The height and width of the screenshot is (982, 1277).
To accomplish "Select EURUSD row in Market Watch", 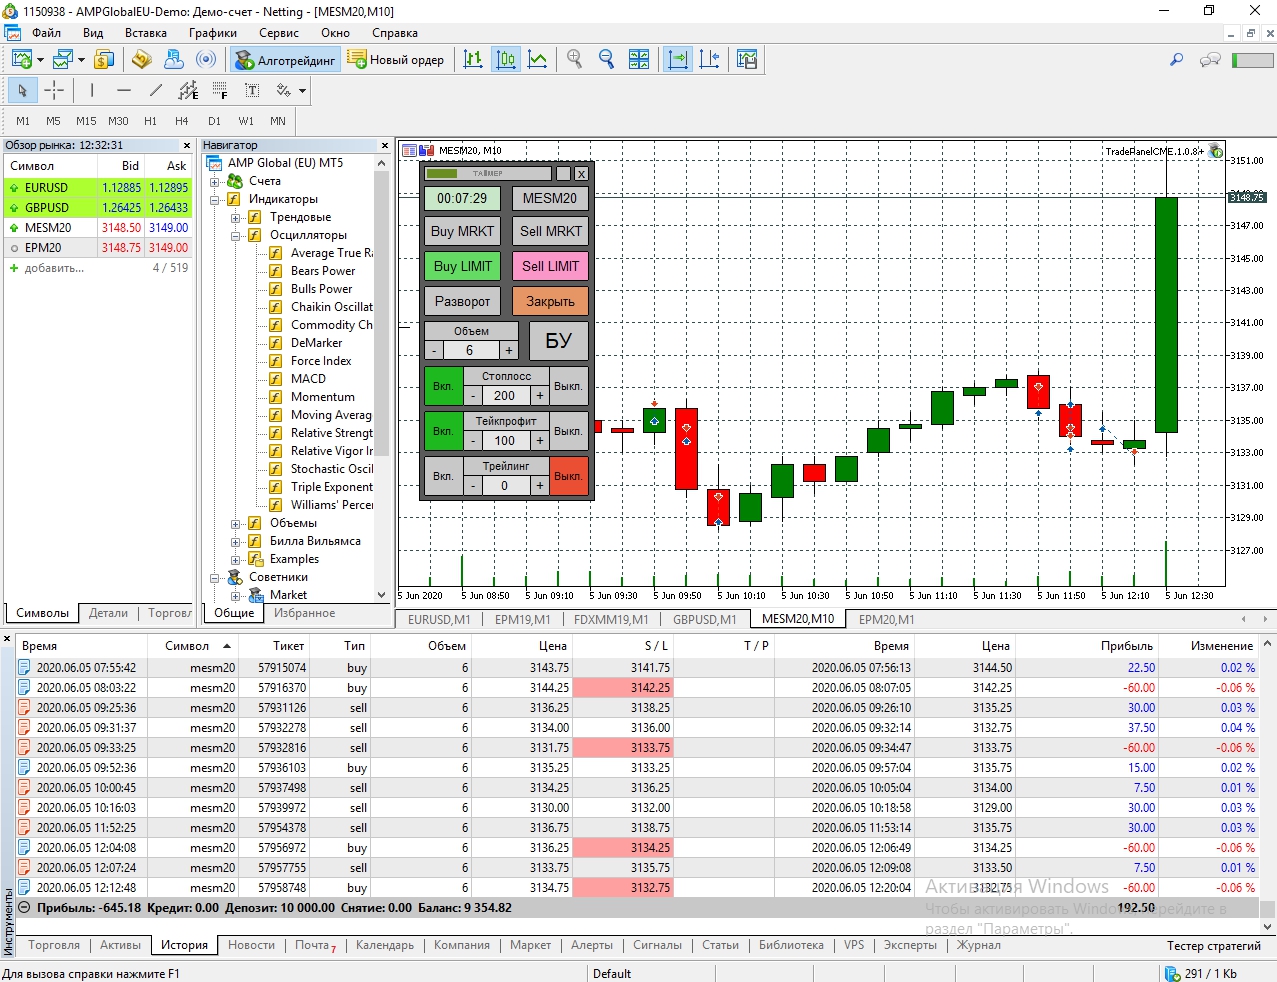I will point(97,187).
